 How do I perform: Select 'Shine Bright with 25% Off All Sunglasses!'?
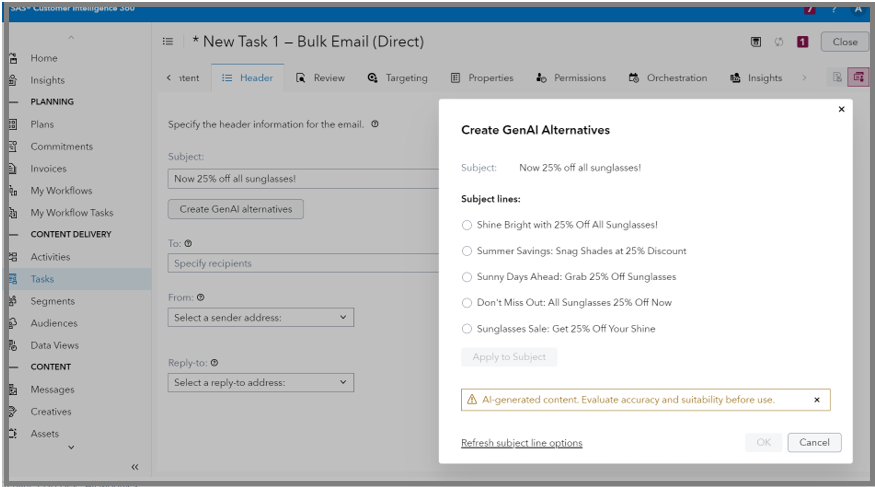click(467, 225)
